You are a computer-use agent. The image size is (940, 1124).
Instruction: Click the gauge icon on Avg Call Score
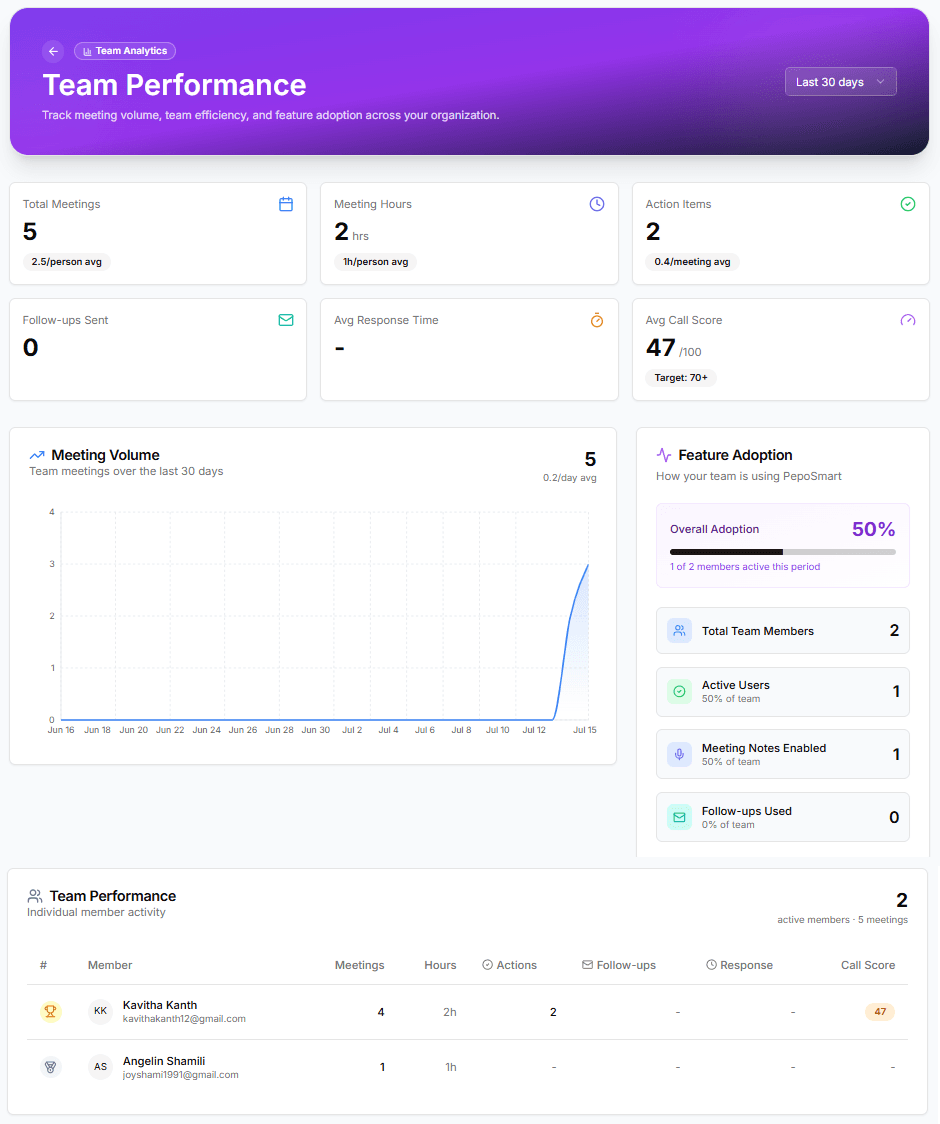tap(908, 320)
